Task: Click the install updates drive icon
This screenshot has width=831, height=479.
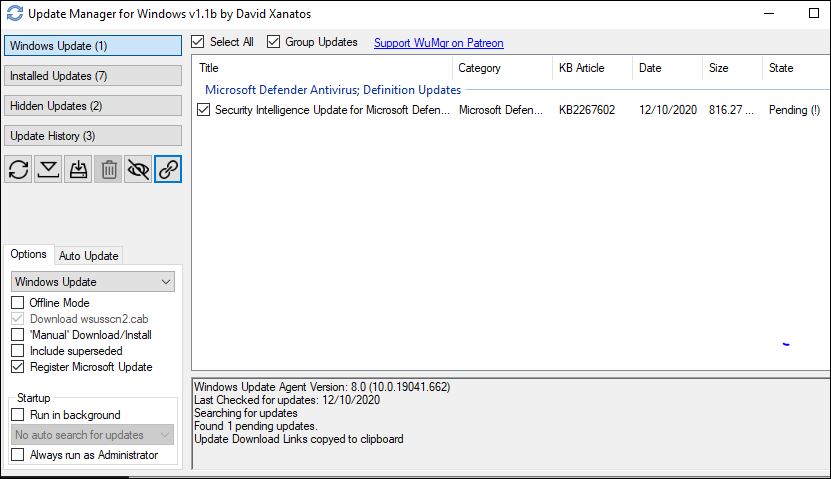Action: (79, 169)
